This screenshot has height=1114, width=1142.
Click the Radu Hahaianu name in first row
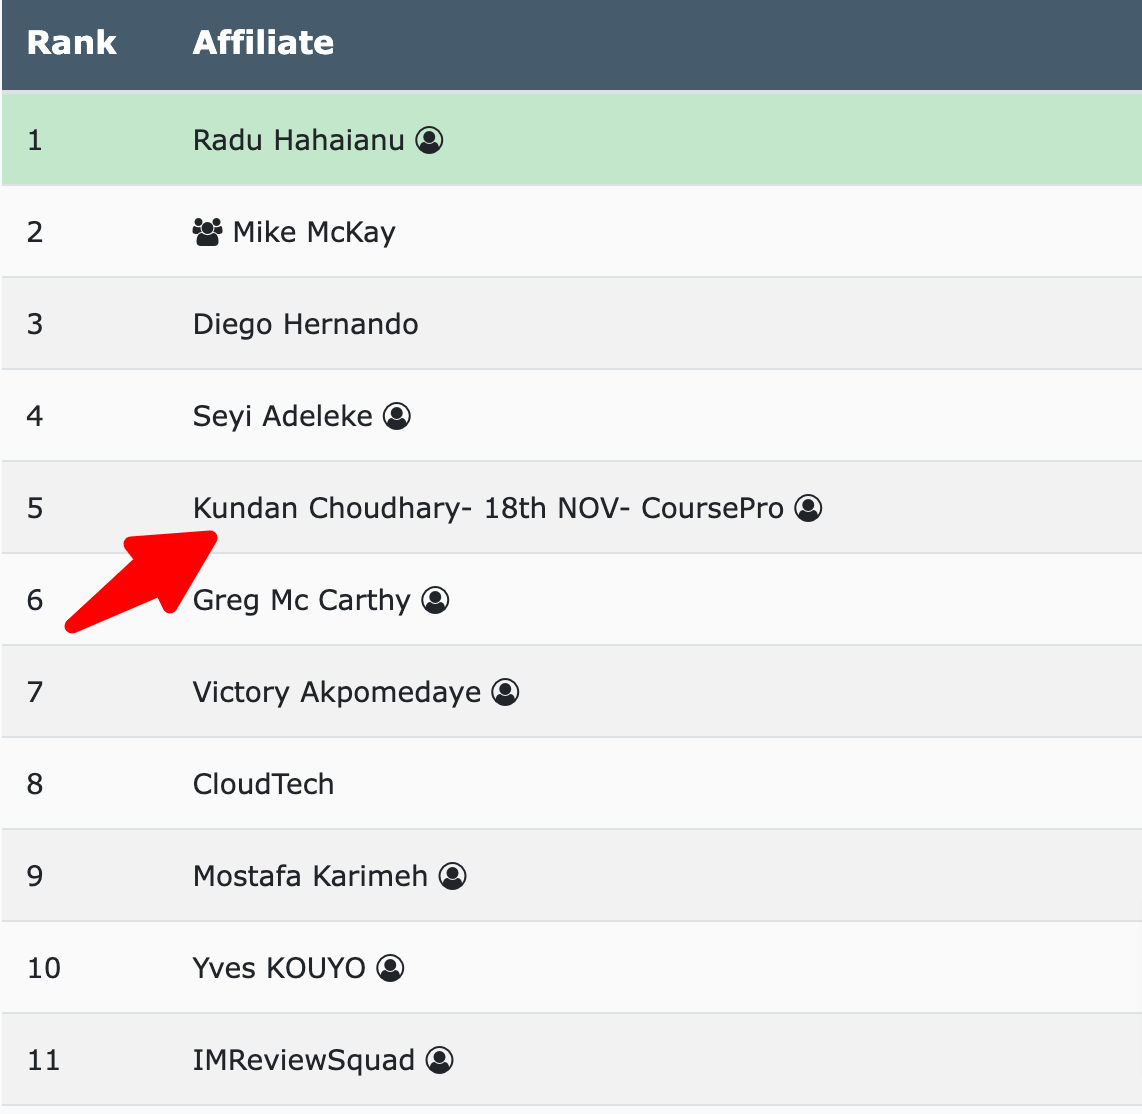[x=298, y=140]
